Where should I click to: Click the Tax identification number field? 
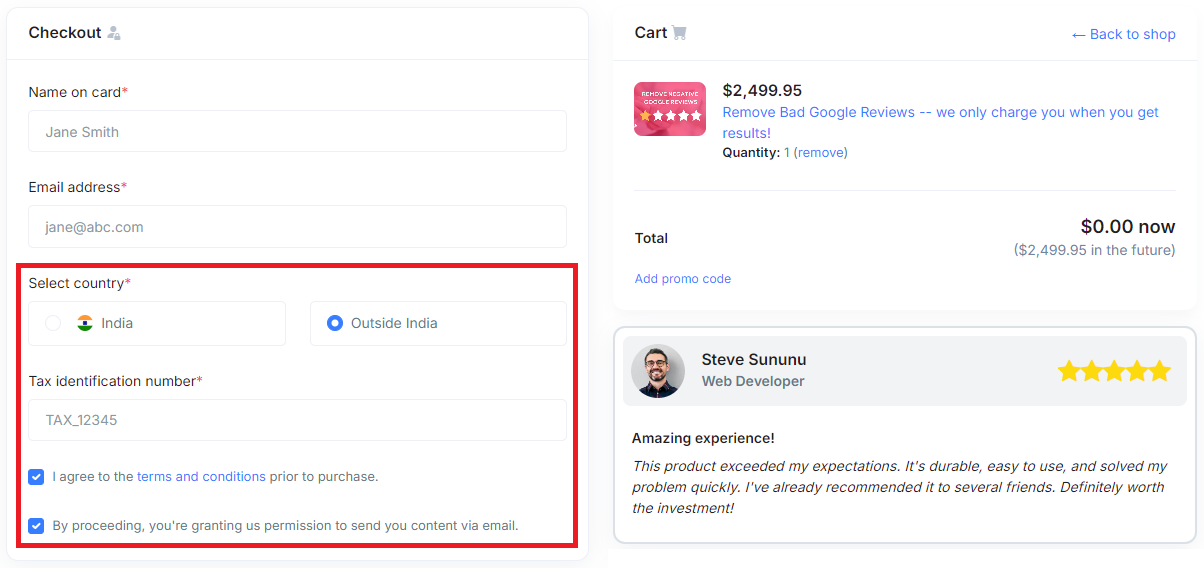297,420
